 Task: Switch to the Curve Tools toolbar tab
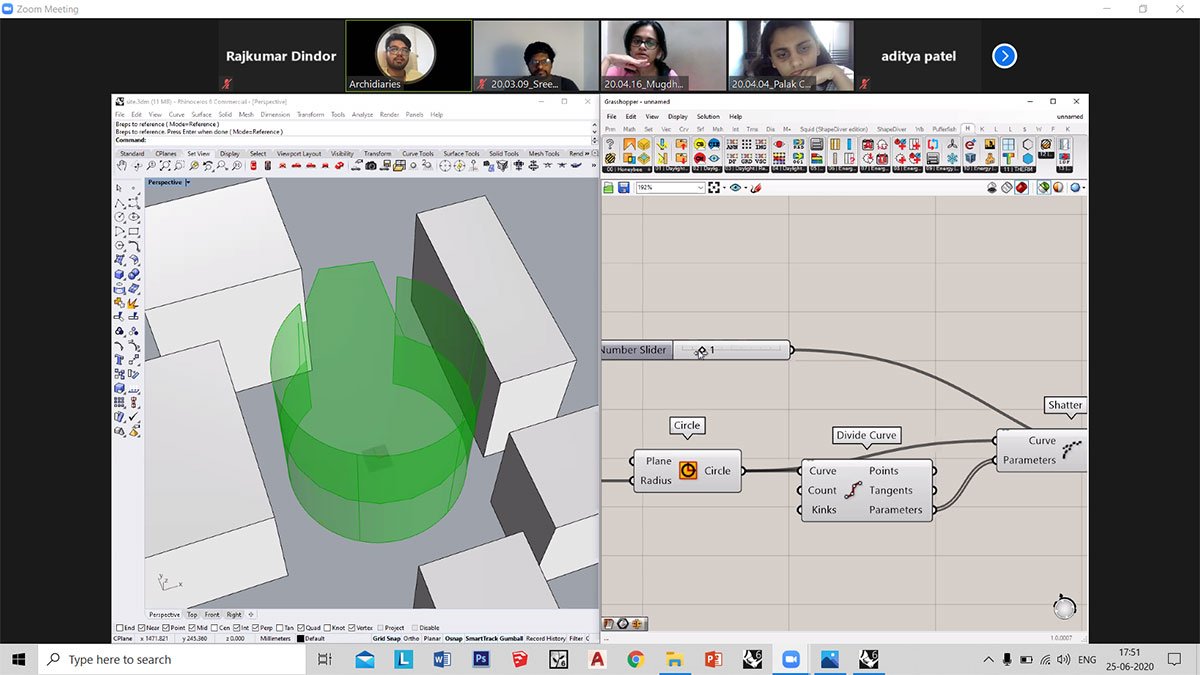pyautogui.click(x=417, y=153)
